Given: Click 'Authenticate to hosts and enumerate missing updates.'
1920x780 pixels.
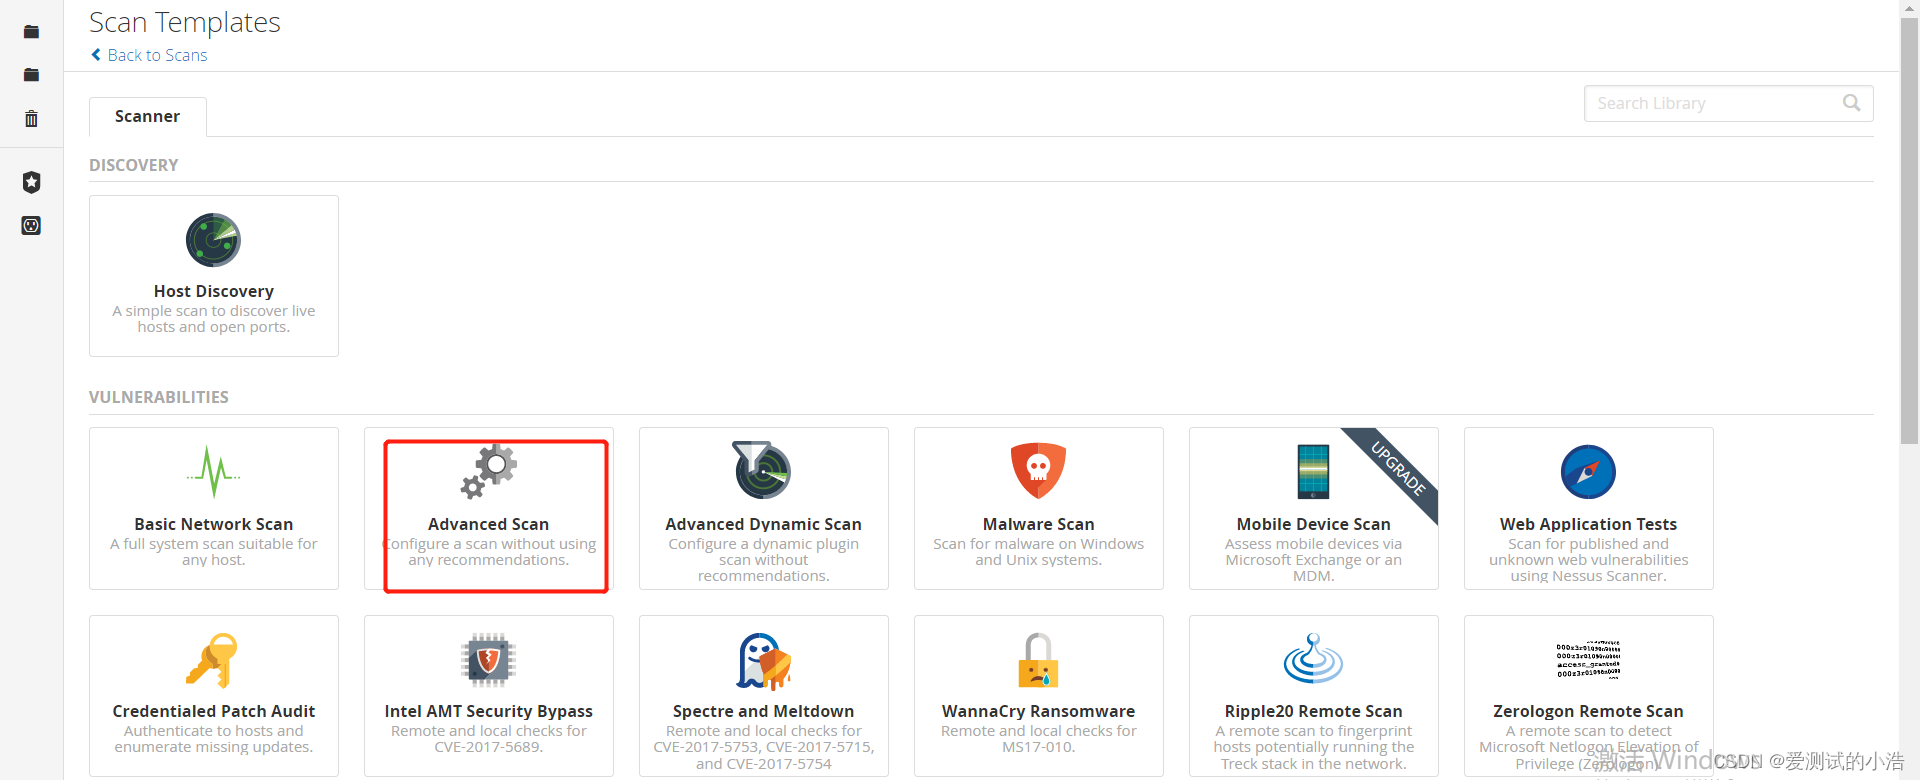Looking at the screenshot, I should coord(213,739).
